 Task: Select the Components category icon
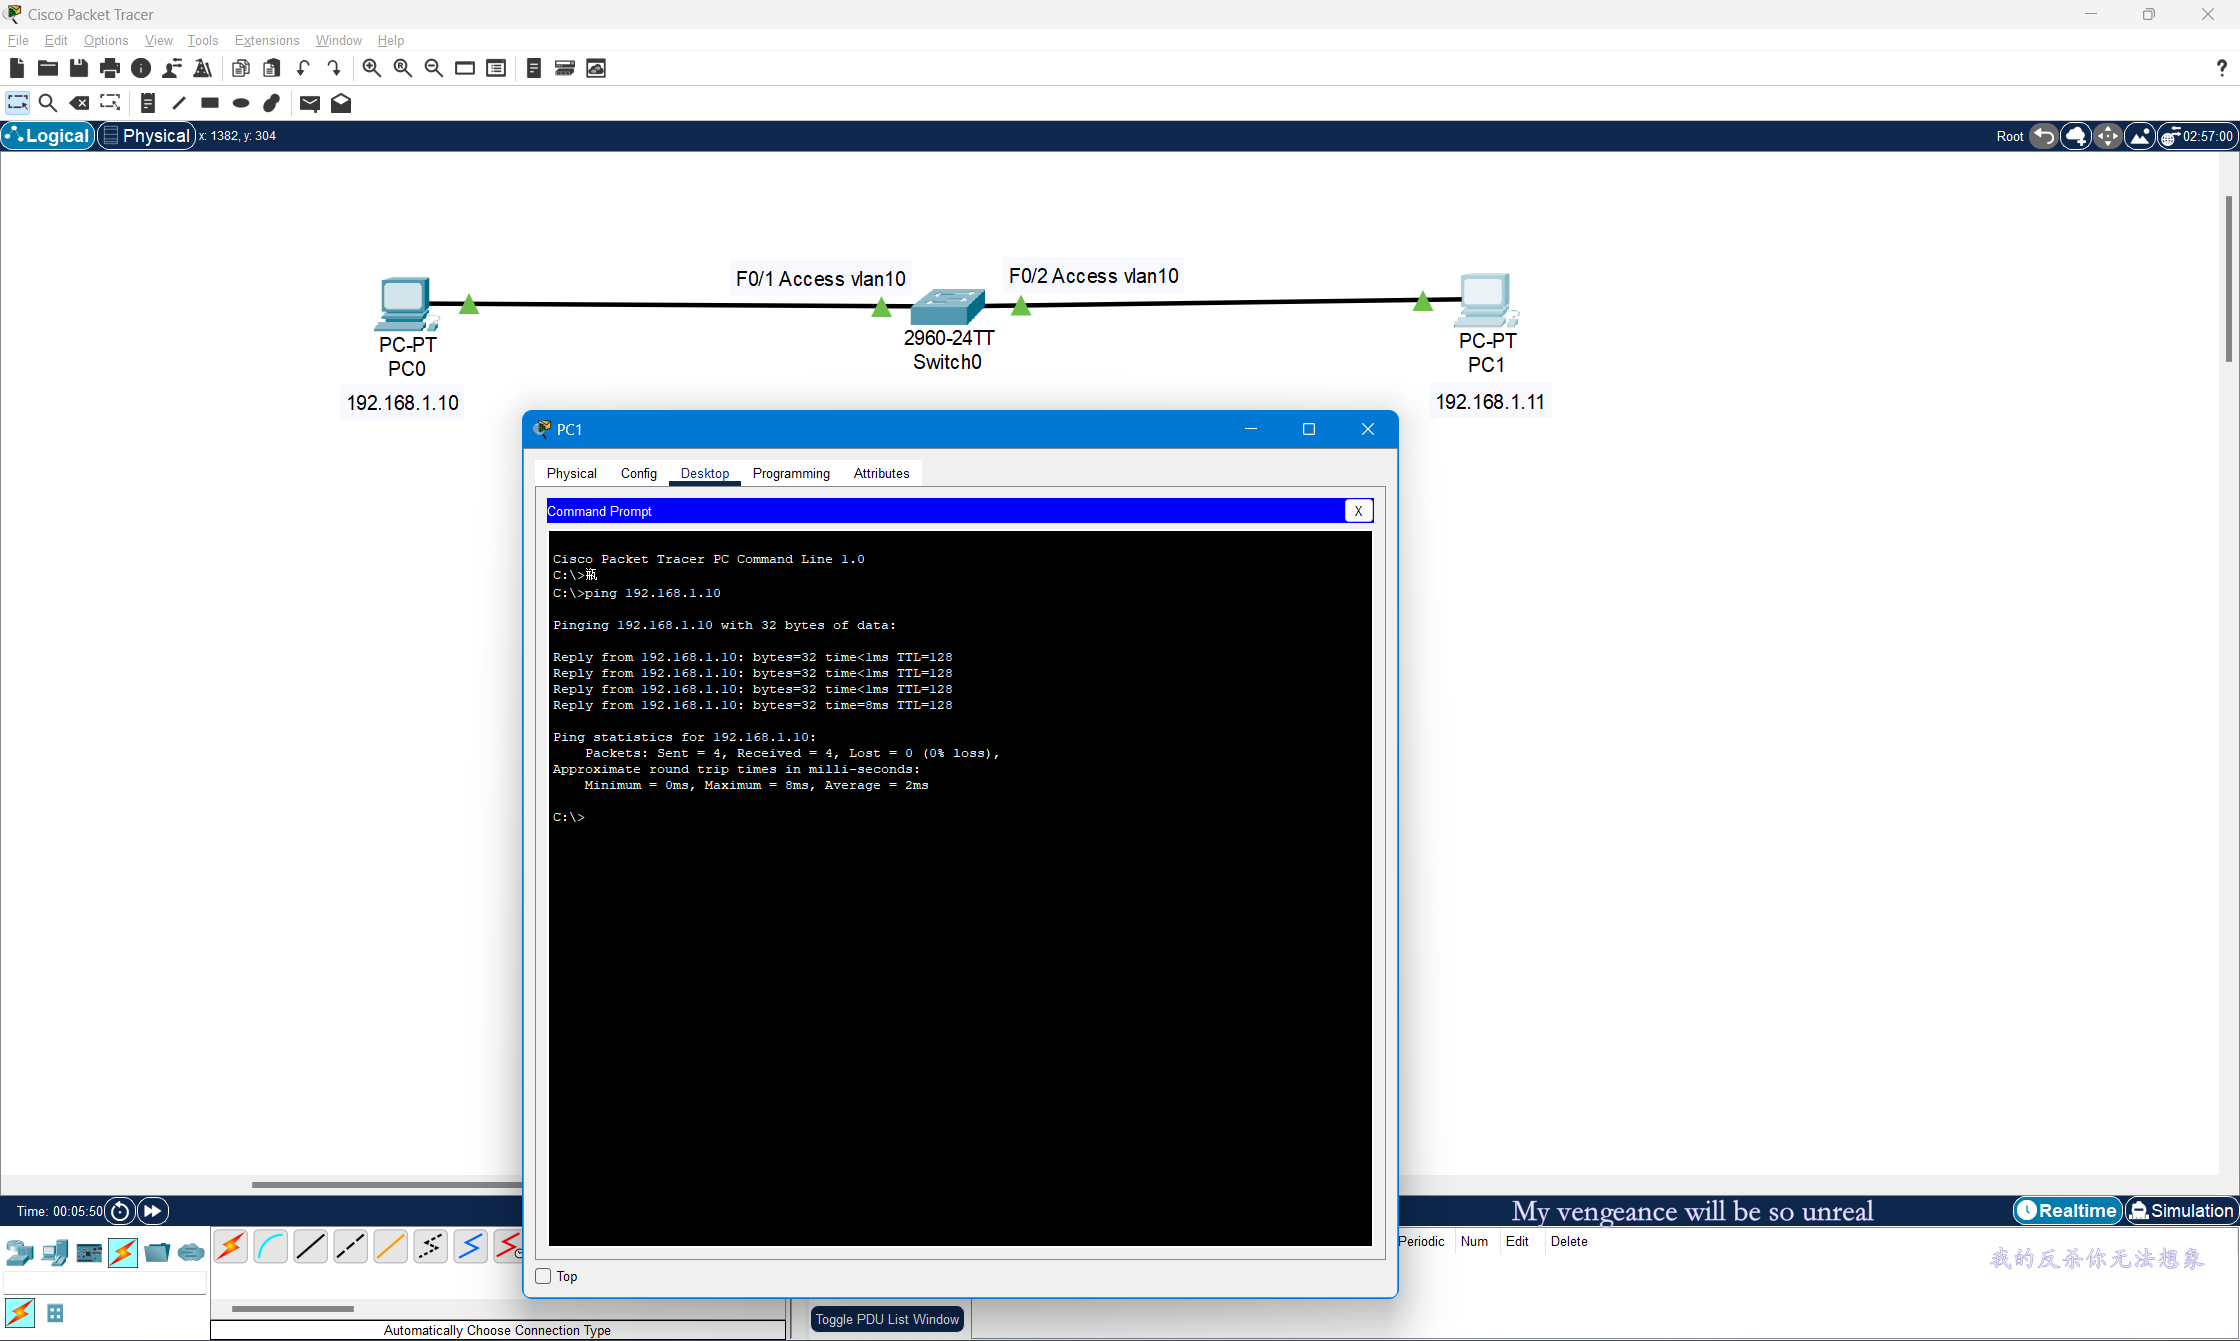(x=89, y=1251)
